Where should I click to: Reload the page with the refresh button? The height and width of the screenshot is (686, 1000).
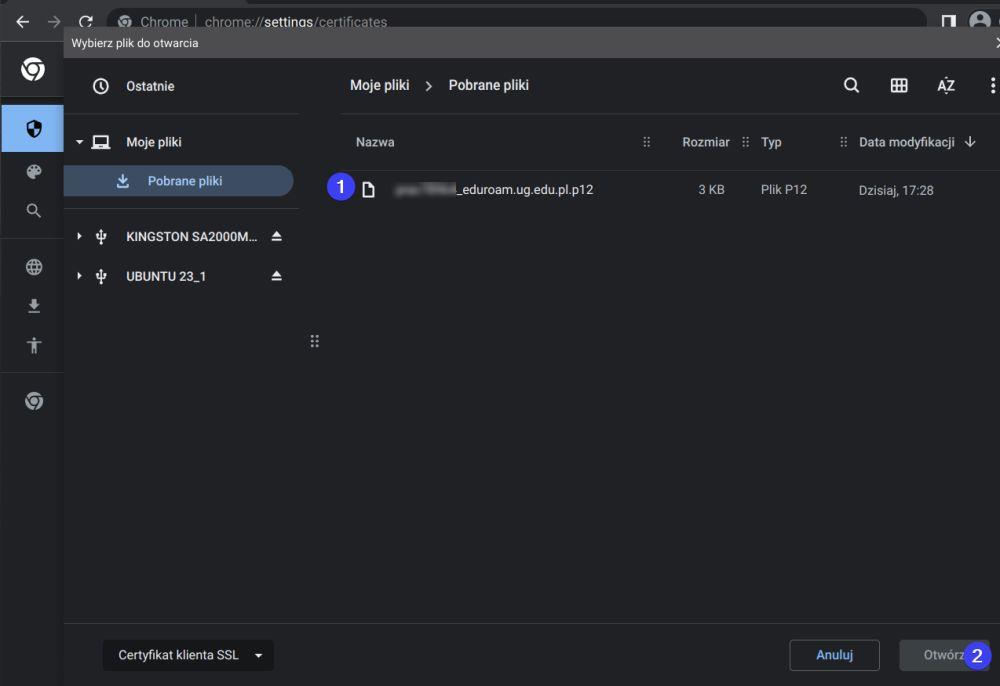85,21
